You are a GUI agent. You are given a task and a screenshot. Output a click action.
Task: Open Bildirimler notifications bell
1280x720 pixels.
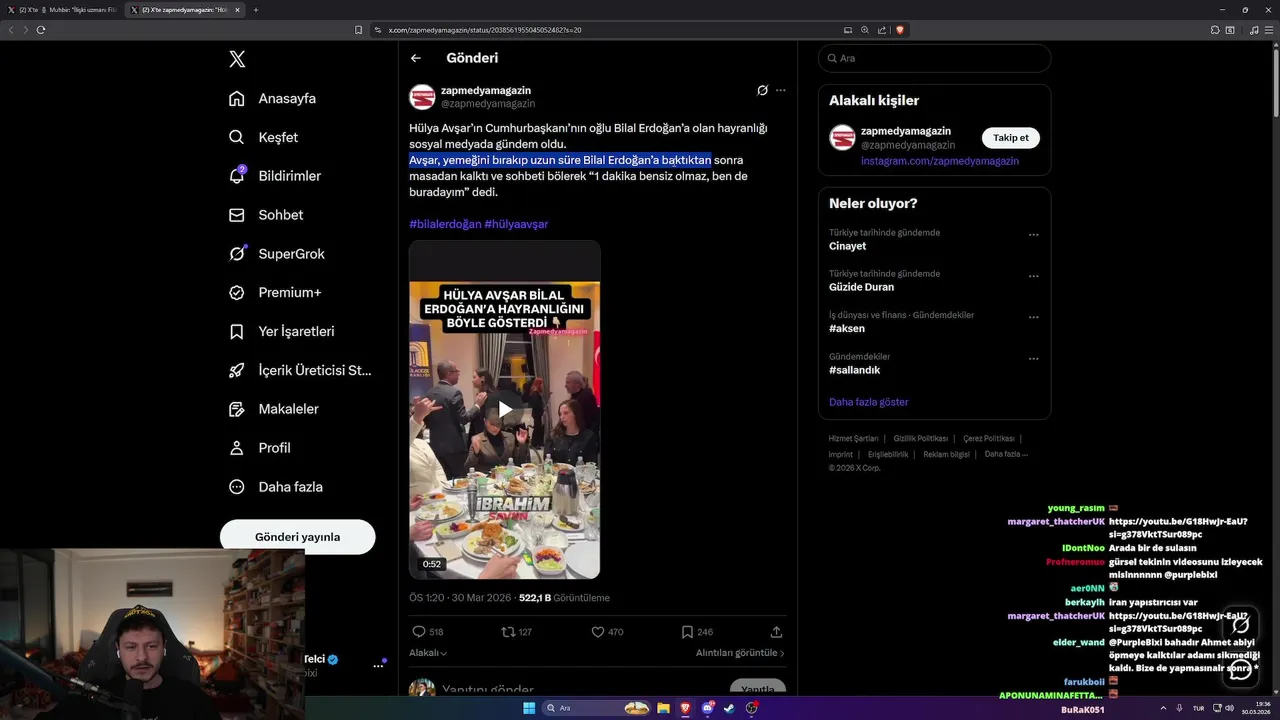coord(275,176)
